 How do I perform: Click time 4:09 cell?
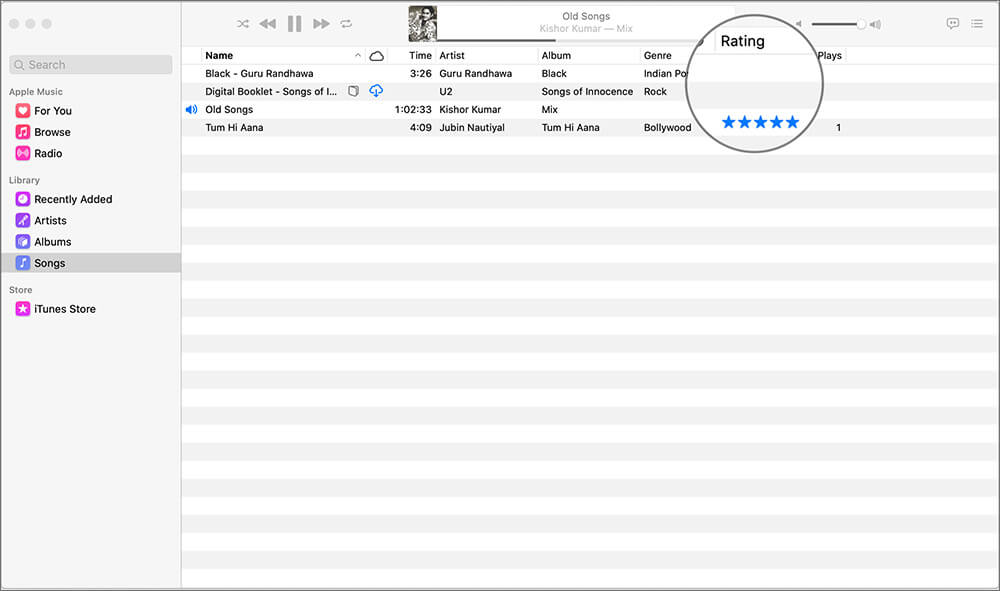coord(421,127)
